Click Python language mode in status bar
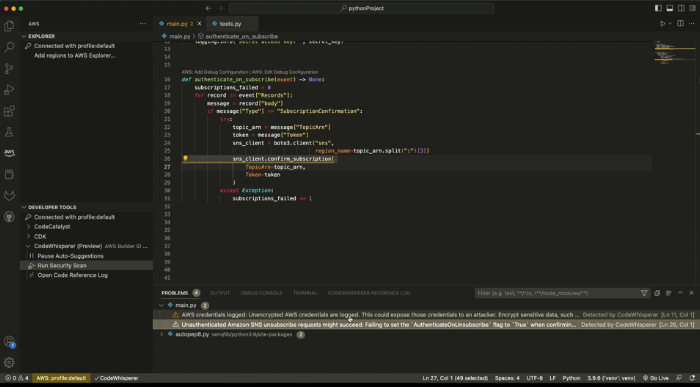Image resolution: width=700 pixels, height=387 pixels. (x=571, y=378)
